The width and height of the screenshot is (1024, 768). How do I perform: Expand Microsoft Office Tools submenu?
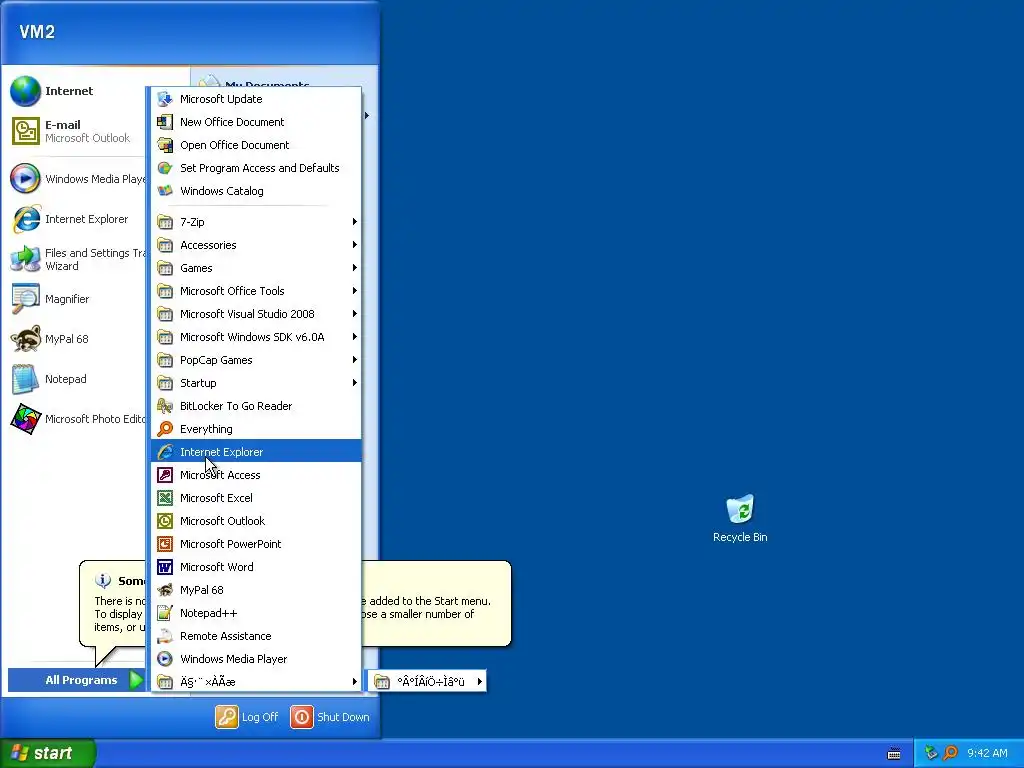point(256,291)
